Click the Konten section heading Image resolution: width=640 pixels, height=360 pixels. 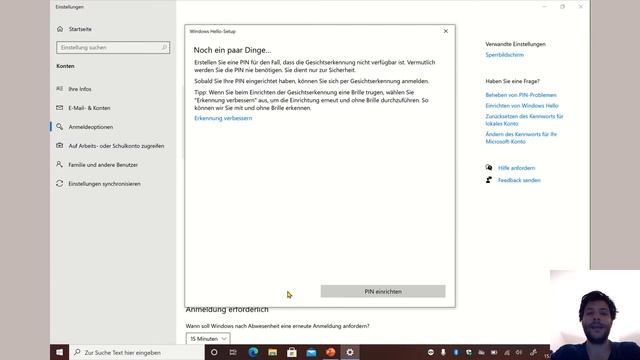pyautogui.click(x=65, y=66)
